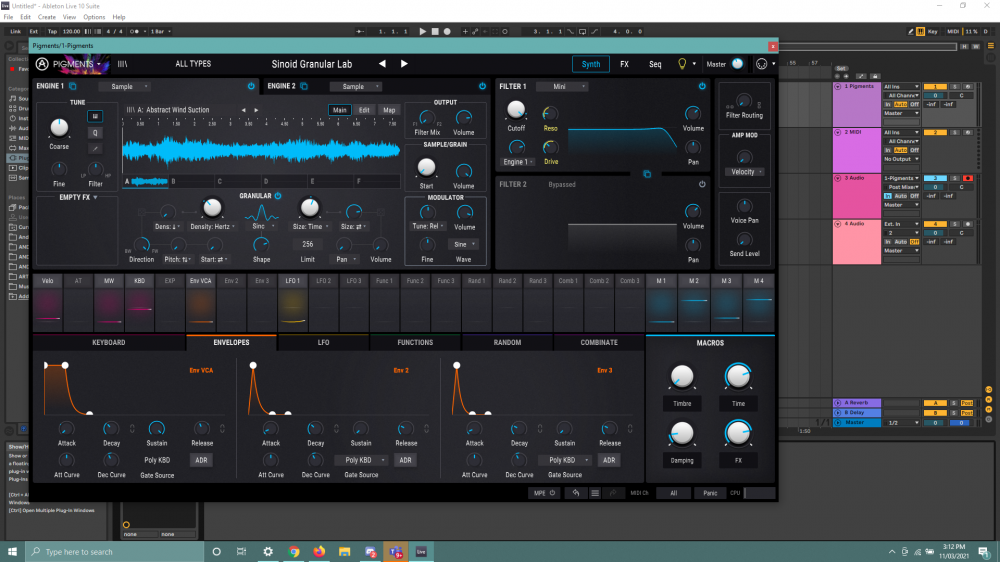Expand the Empty FX dropdown
Viewport: 1000px width, 562px height.
(78, 198)
